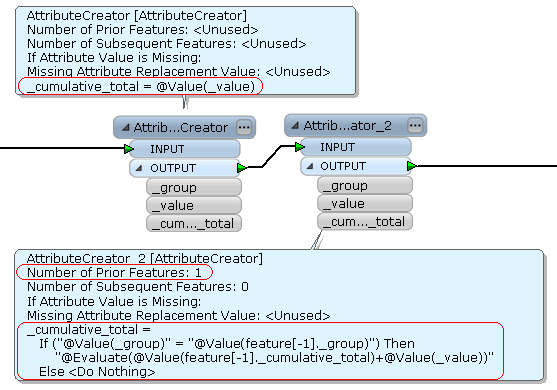Select the Attrib...Creator transformer title

180,128
